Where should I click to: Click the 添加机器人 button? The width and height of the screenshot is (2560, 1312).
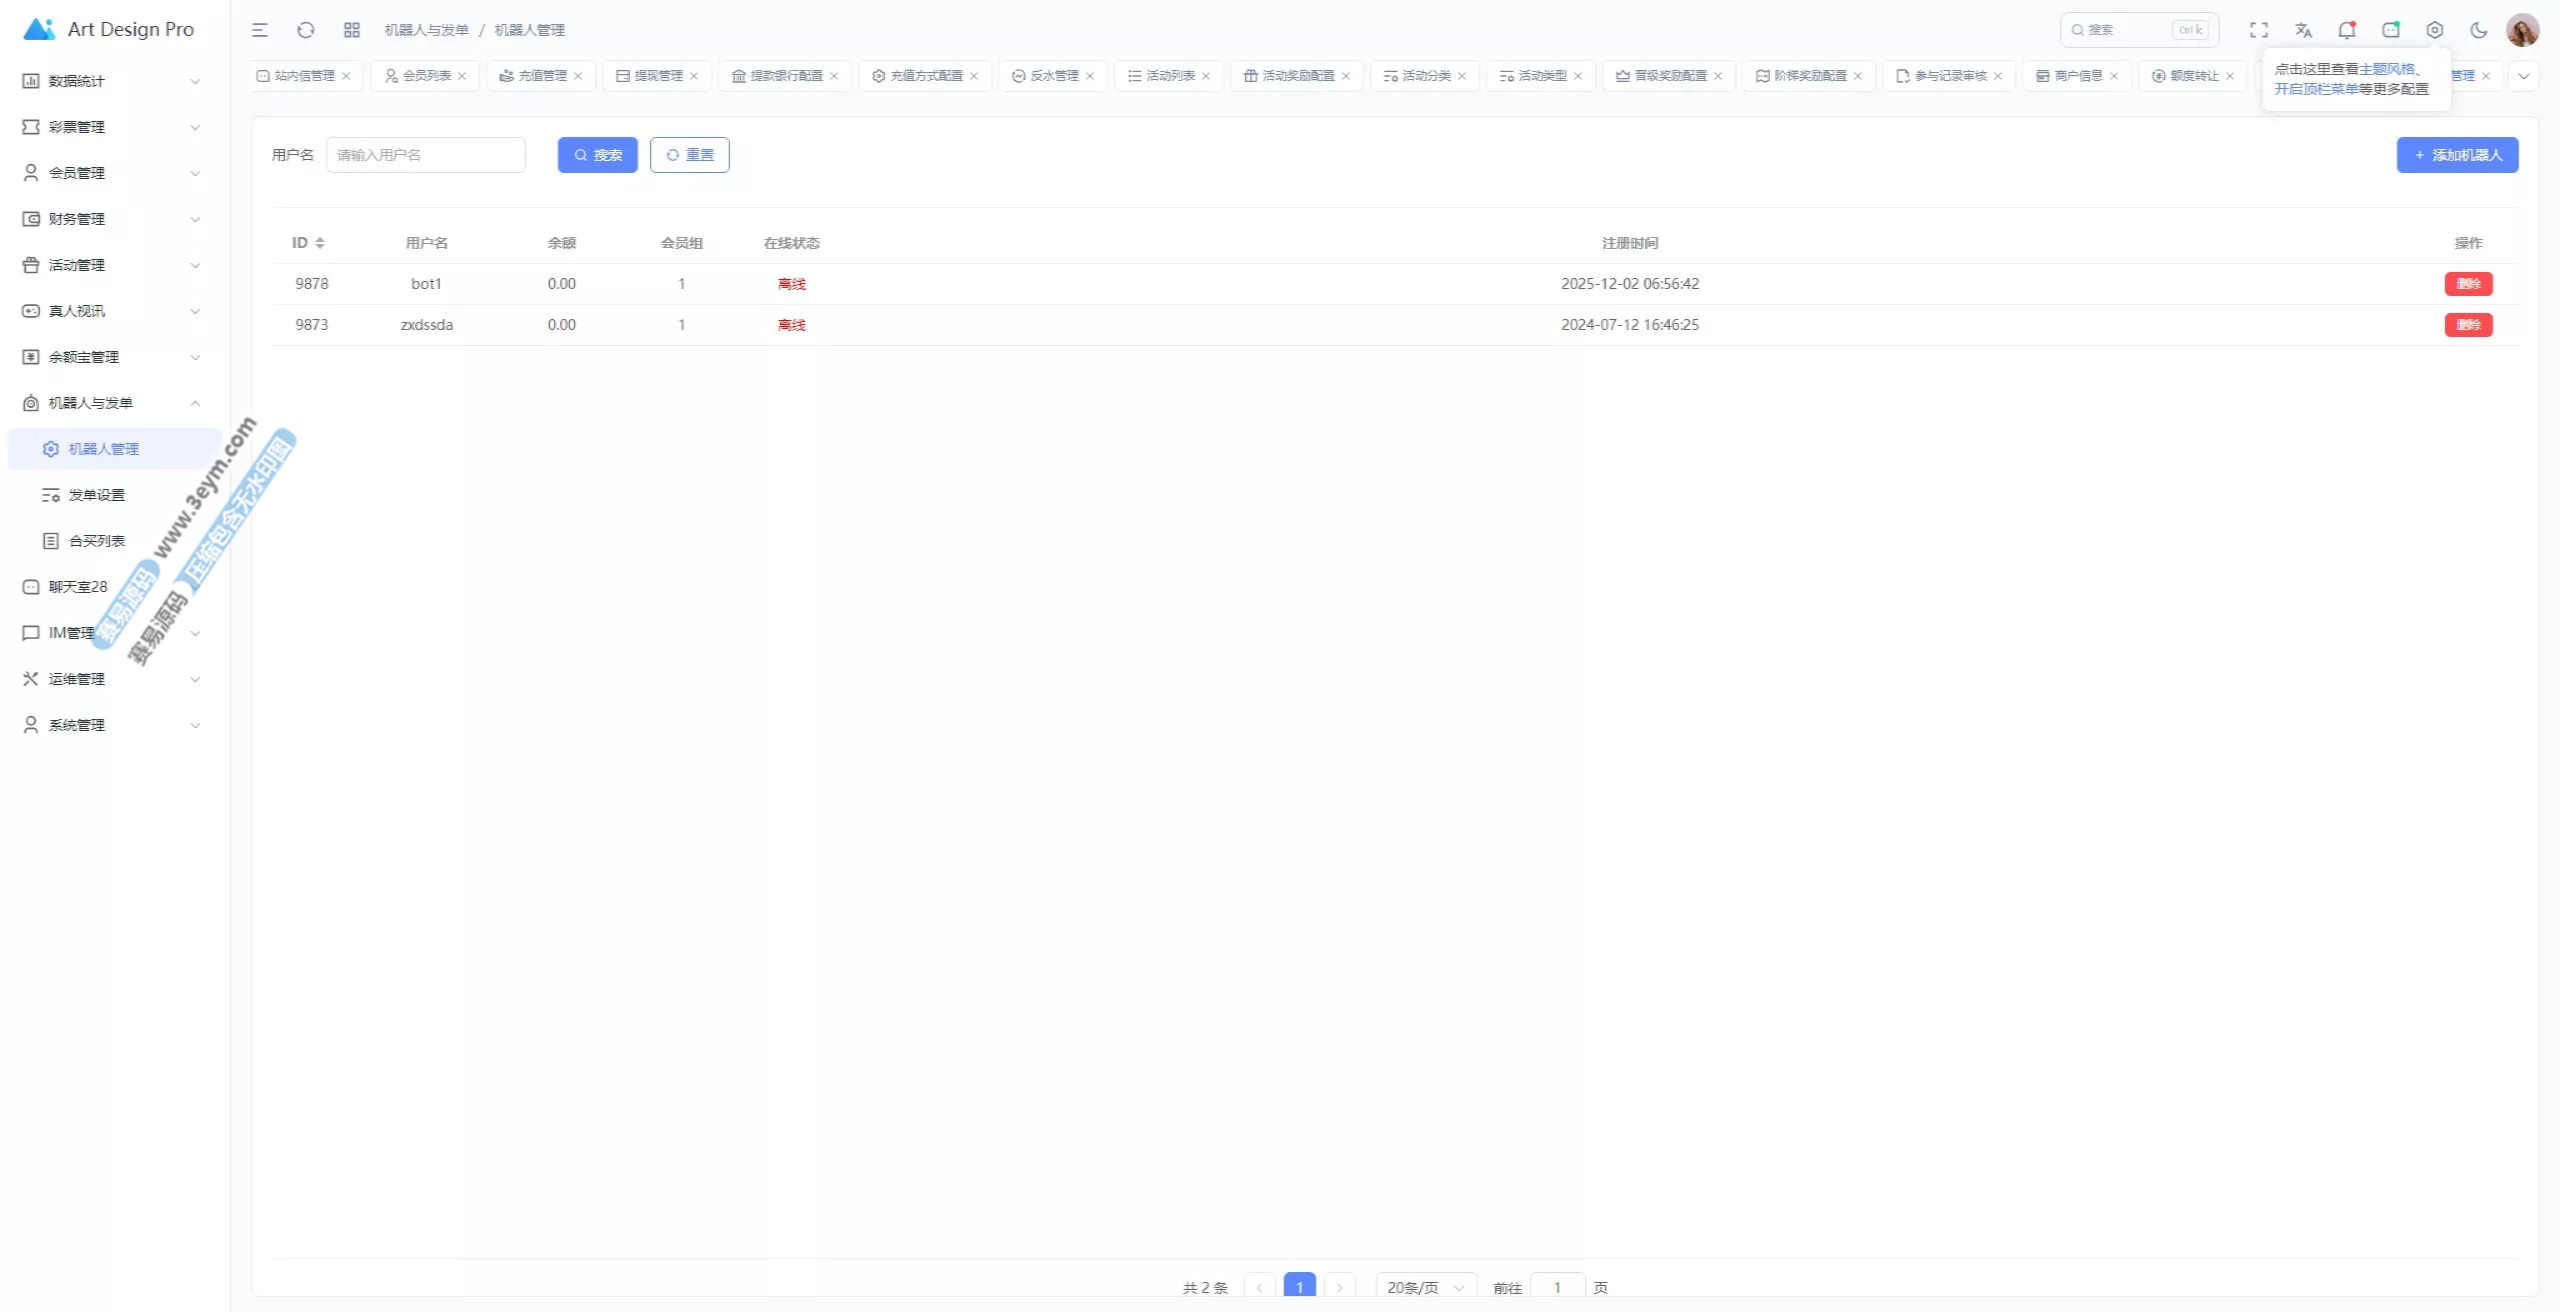click(x=2457, y=155)
